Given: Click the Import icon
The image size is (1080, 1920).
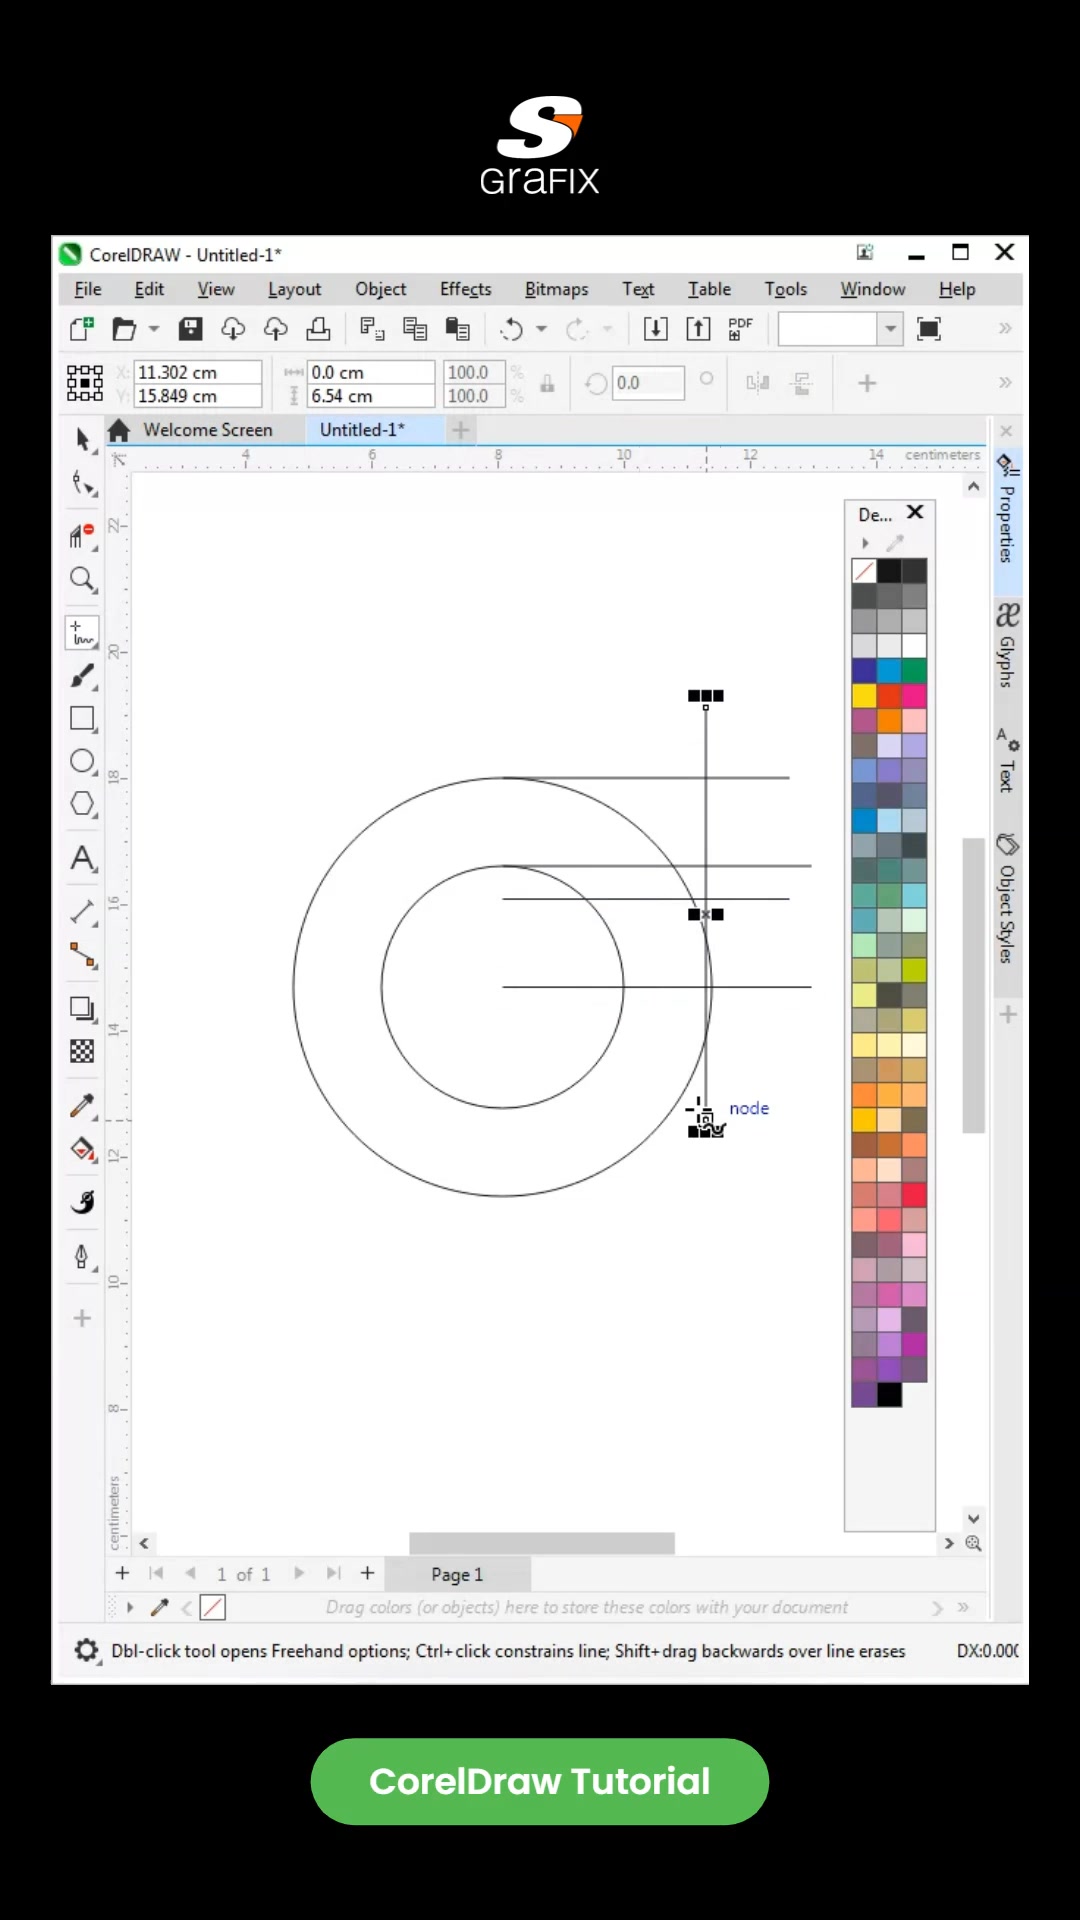Looking at the screenshot, I should click(x=655, y=329).
